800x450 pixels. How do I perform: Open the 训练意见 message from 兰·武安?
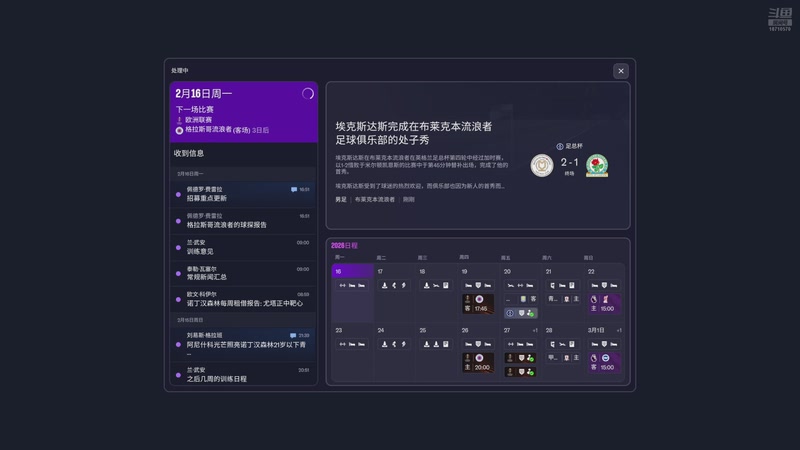243,247
